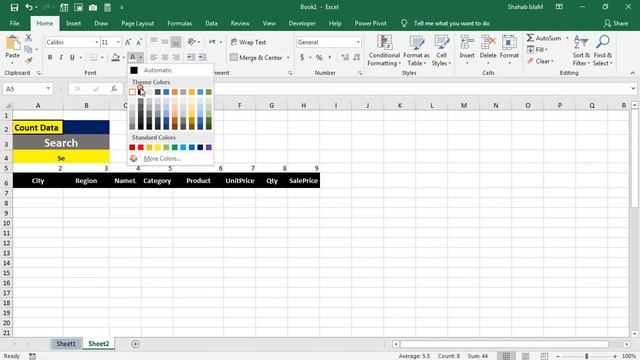The height and width of the screenshot is (360, 640).
Task: Click the Share button
Action: (x=616, y=23)
